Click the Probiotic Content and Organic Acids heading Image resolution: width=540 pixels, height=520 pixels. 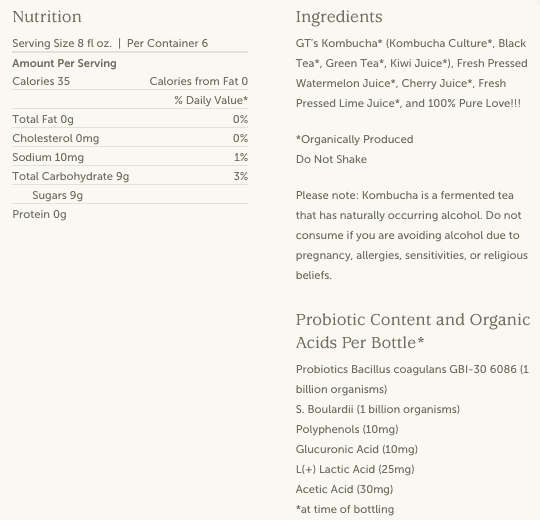click(413, 331)
